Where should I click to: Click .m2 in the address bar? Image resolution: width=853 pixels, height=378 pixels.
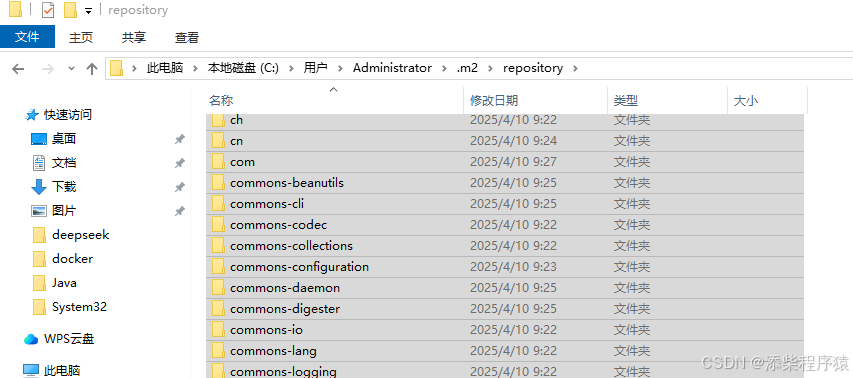[x=467, y=68]
